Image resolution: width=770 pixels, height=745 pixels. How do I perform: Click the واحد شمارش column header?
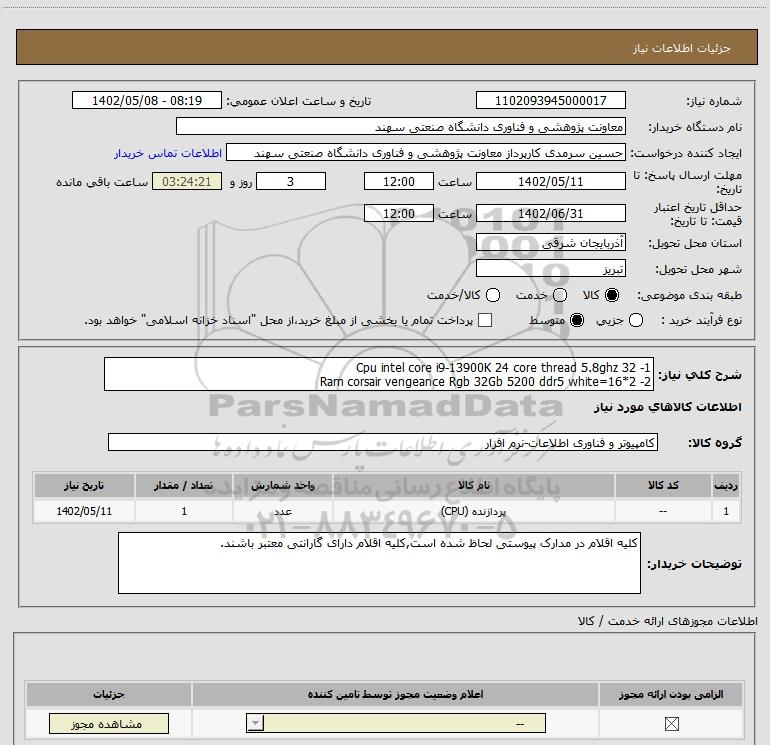pos(283,485)
